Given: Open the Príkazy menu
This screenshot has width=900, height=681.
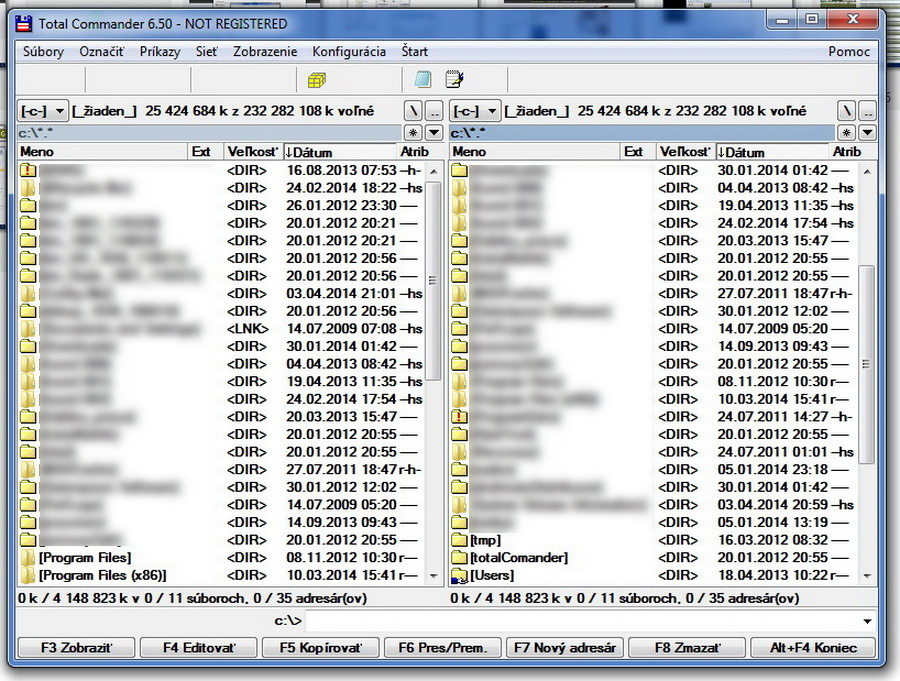Looking at the screenshot, I should click(160, 52).
